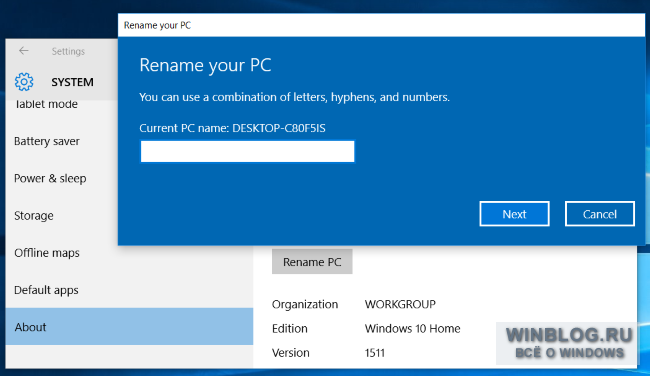Click the new PC name field
Image resolution: width=650 pixels, height=376 pixels.
point(247,151)
